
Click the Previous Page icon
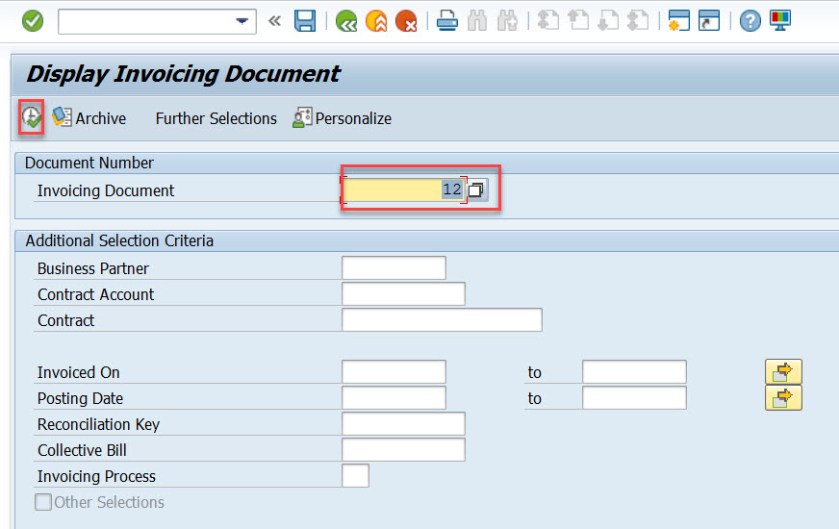578,21
